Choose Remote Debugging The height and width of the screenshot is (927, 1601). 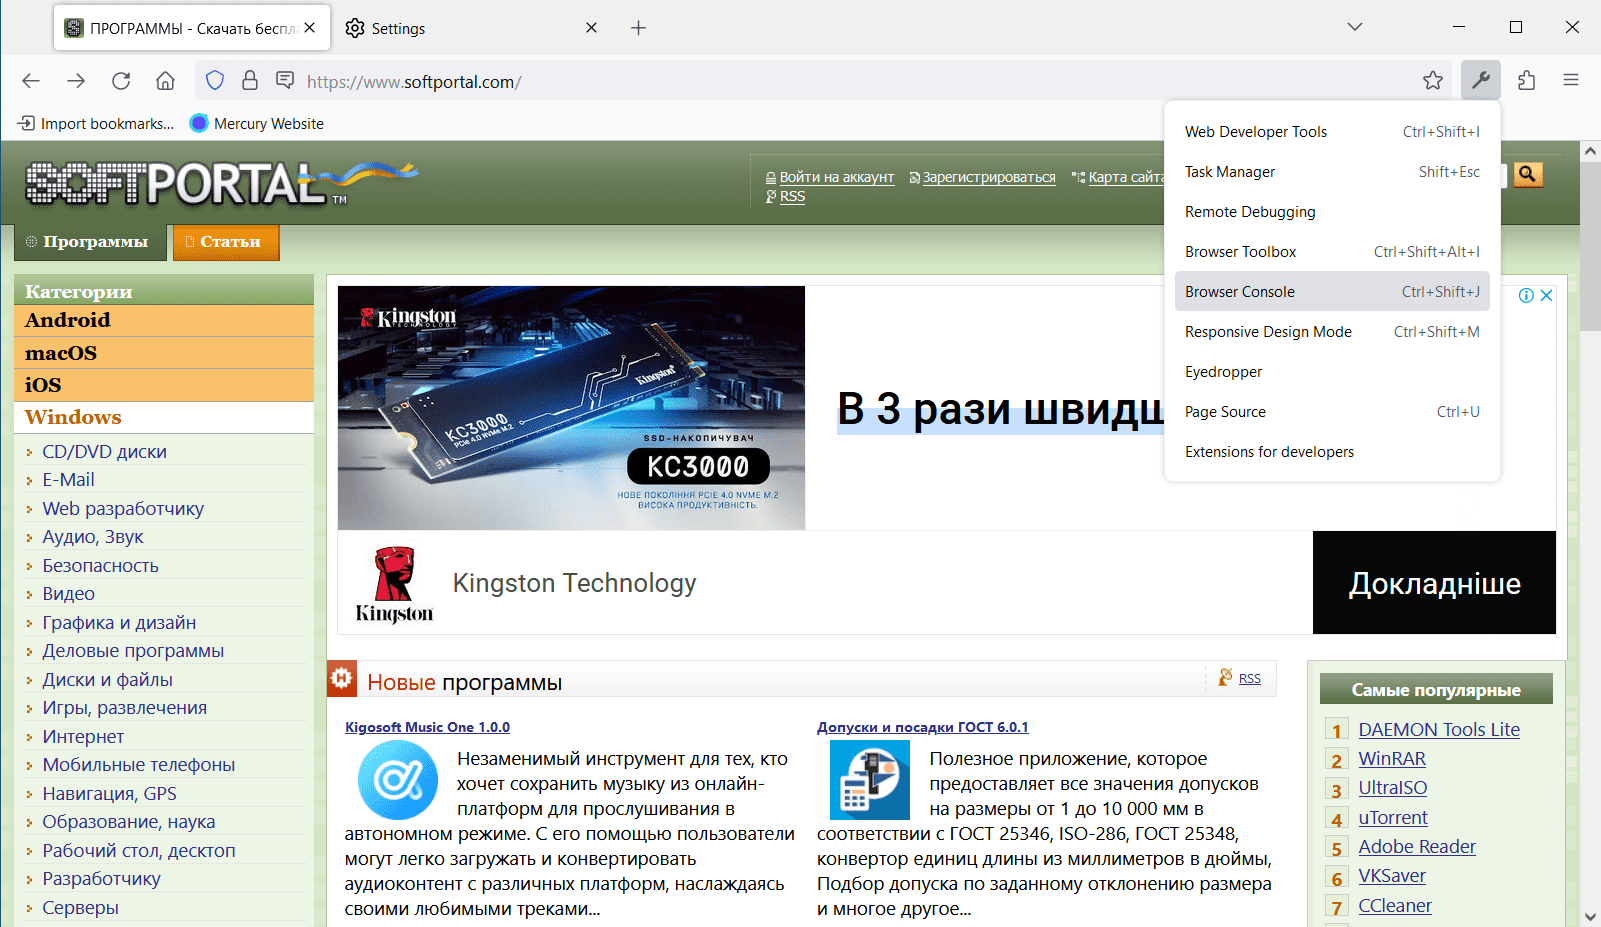[1332, 212]
